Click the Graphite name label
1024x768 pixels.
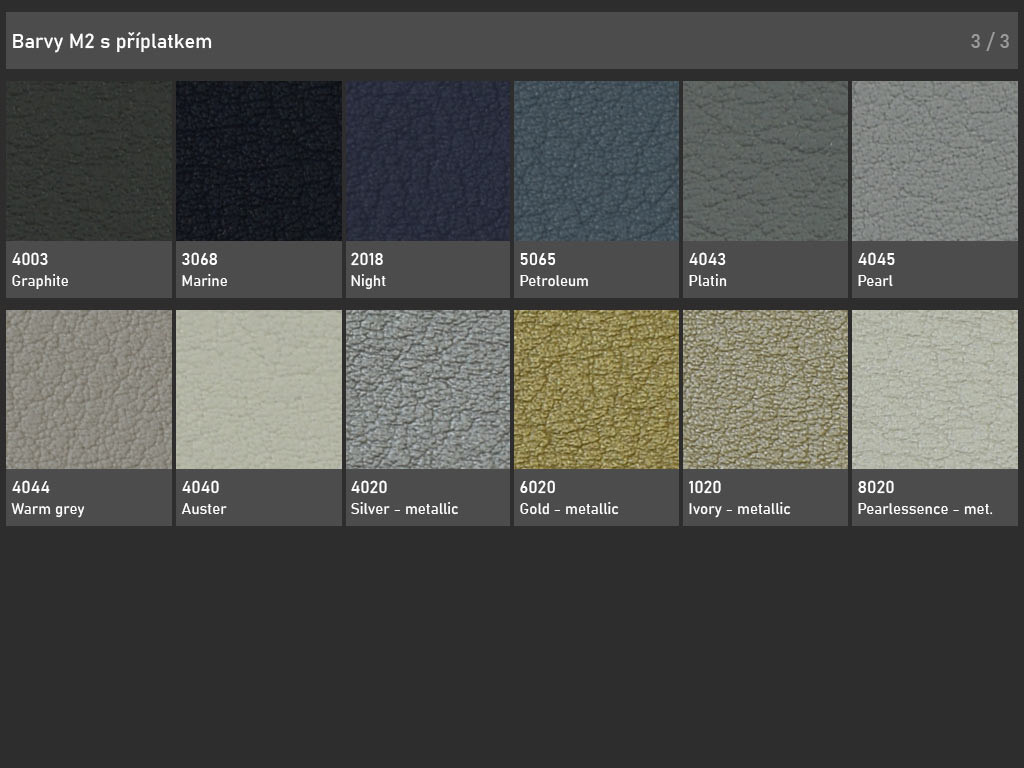pyautogui.click(x=40, y=281)
